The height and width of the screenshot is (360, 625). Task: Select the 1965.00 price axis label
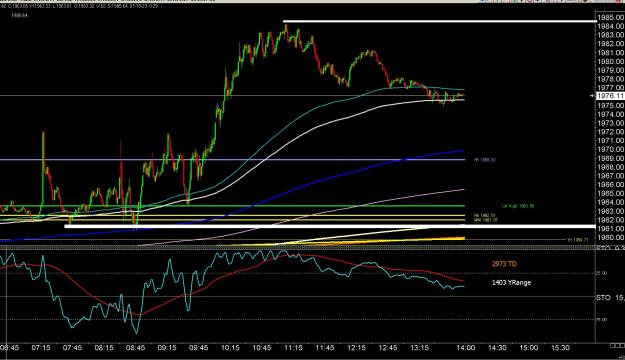tap(611, 193)
